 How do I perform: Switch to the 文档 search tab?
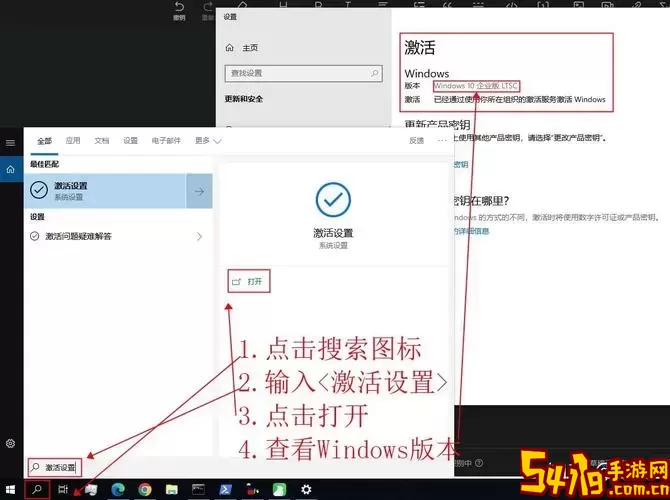pyautogui.click(x=102, y=140)
